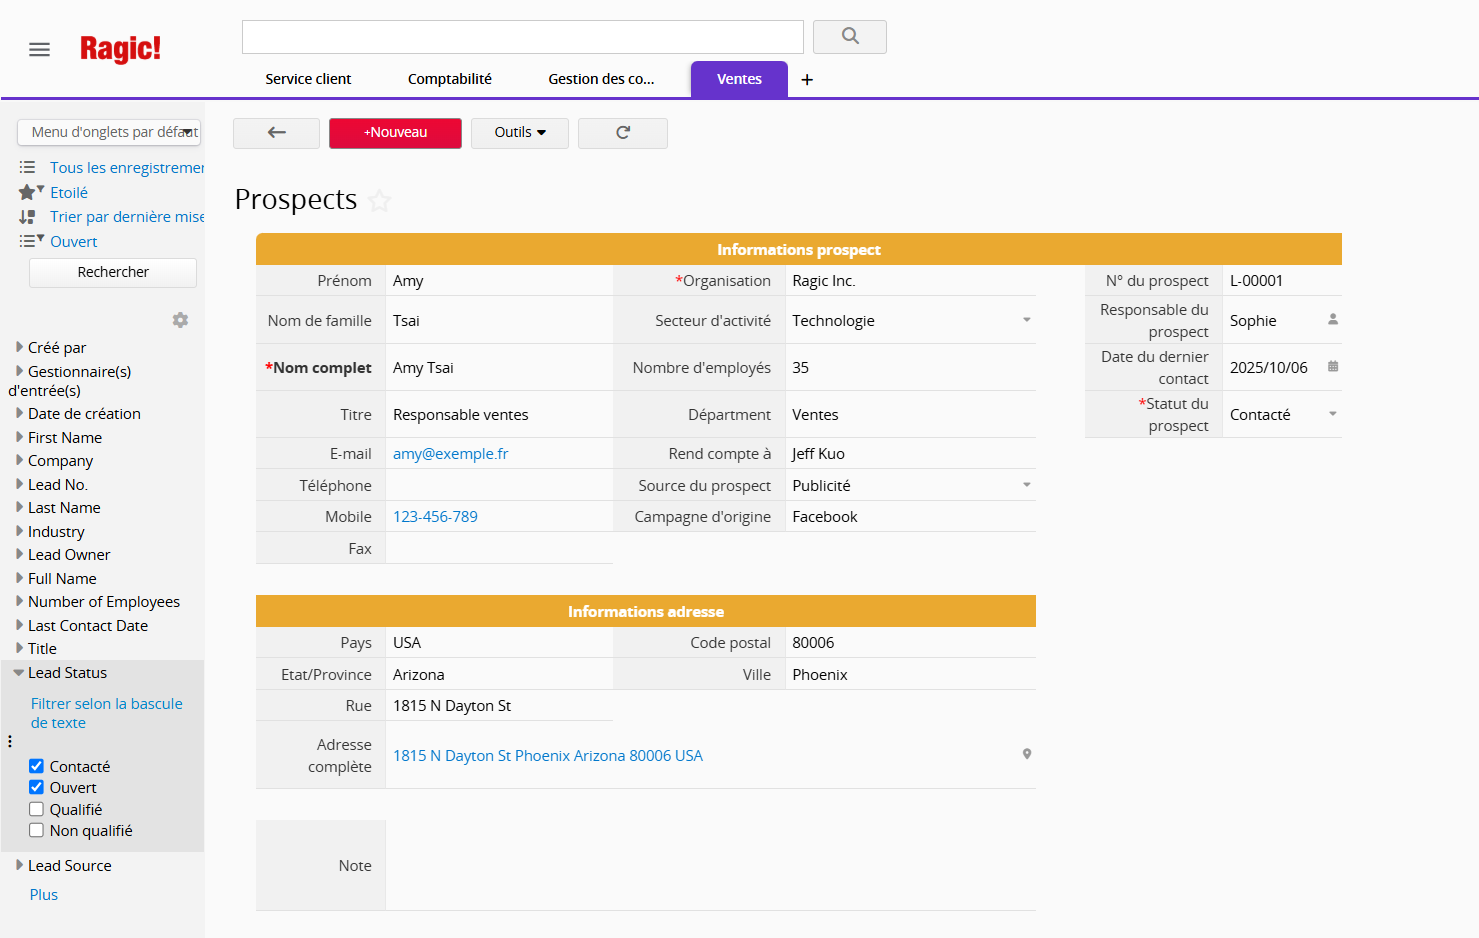Image resolution: width=1479 pixels, height=938 pixels.
Task: Check the Non qualifié filter option
Action: tap(37, 830)
